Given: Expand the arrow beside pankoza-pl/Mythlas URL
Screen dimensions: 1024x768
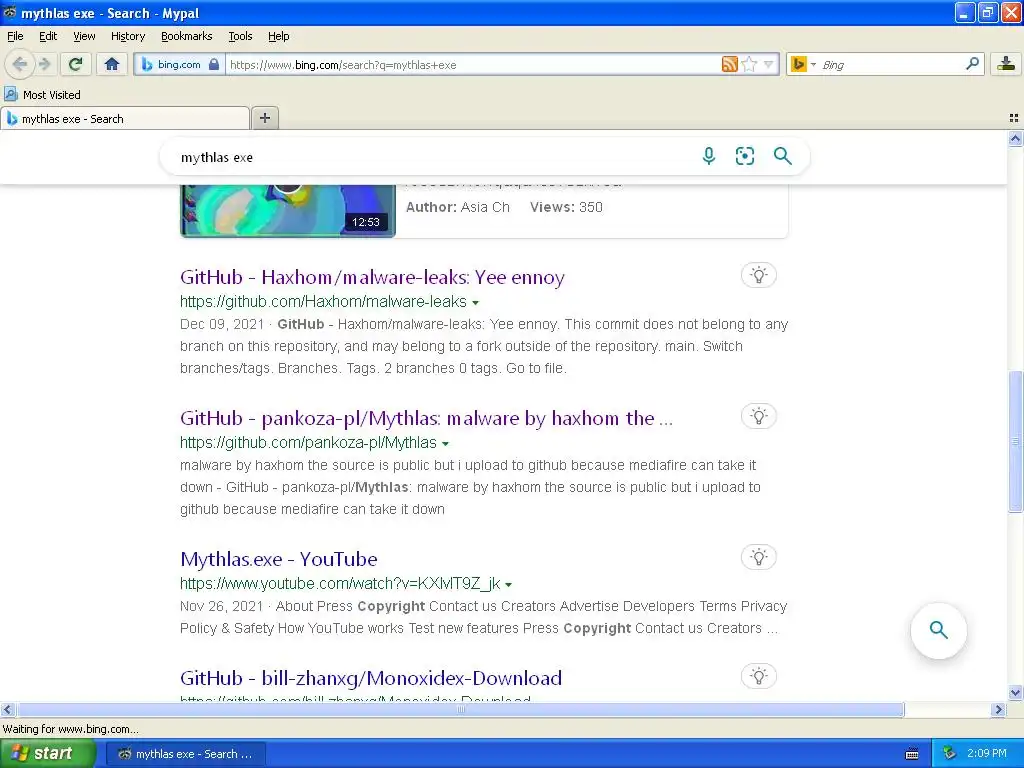Looking at the screenshot, I should (x=445, y=443).
